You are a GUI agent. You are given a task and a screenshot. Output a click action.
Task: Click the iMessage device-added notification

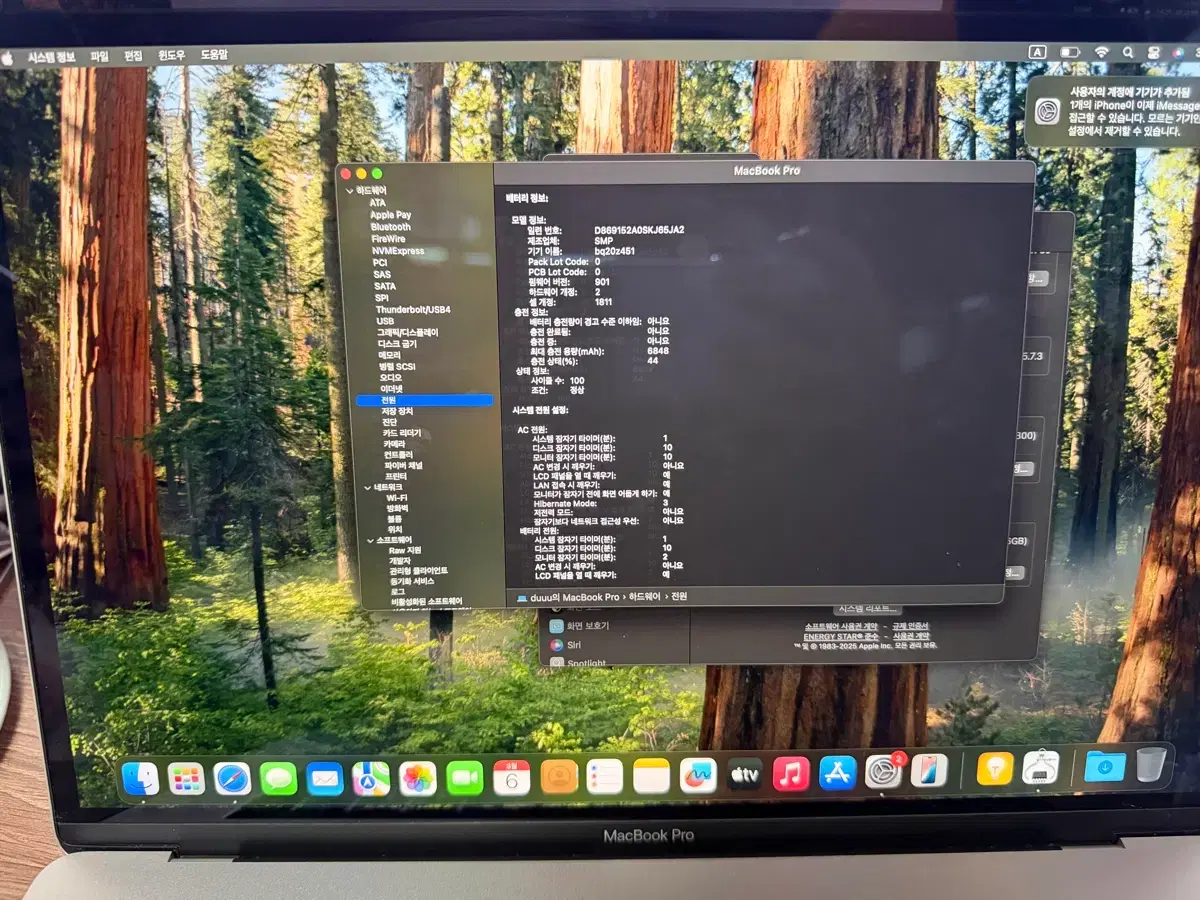pyautogui.click(x=1113, y=111)
